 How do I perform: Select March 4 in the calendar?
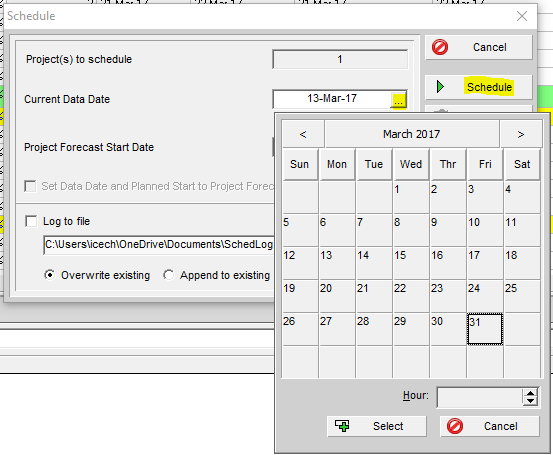[x=522, y=197]
